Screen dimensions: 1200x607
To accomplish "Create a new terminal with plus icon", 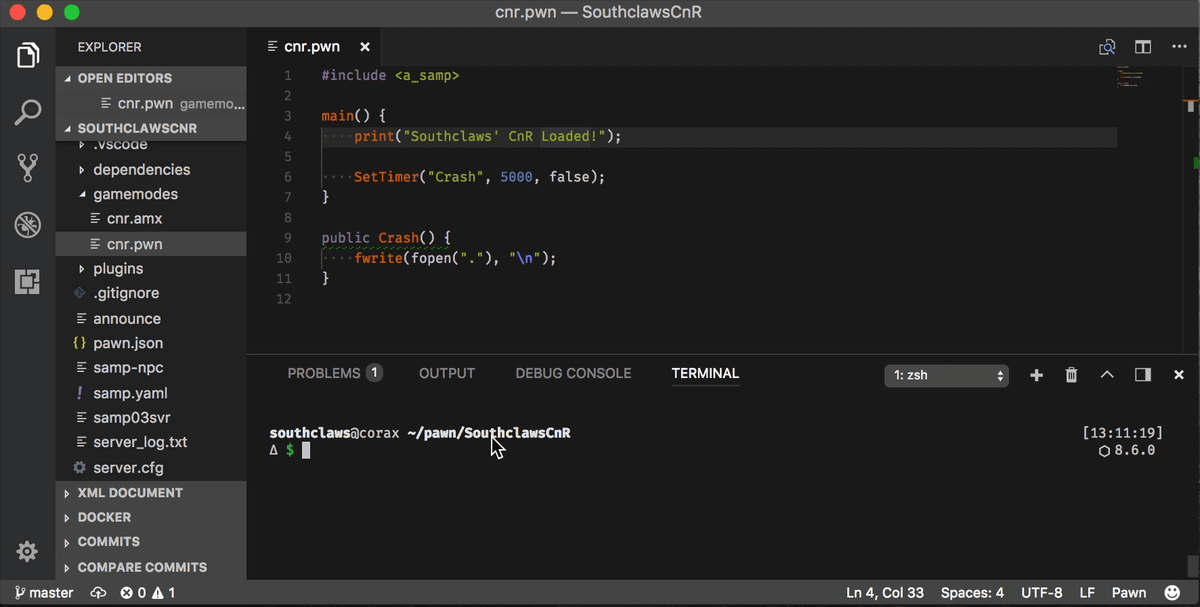I will tap(1036, 375).
